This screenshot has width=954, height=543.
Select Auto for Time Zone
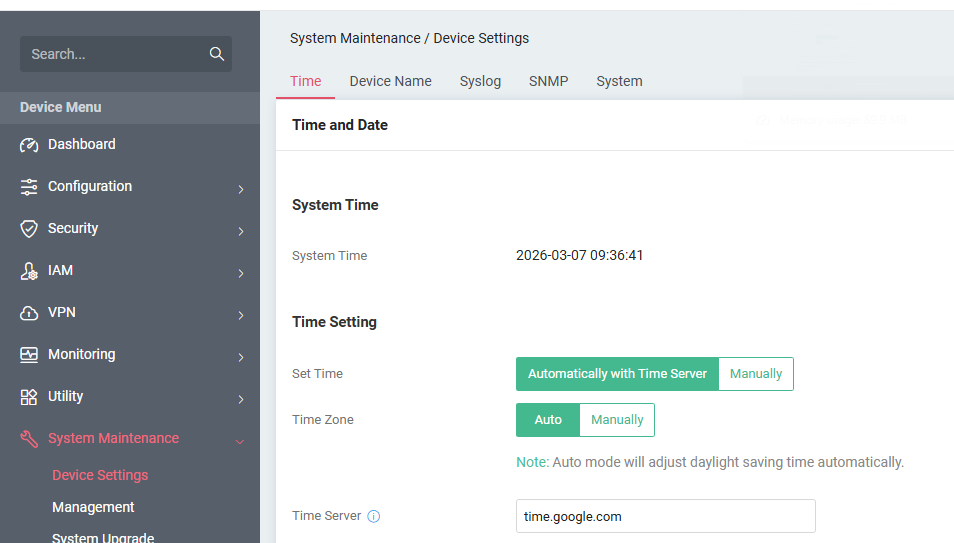[x=548, y=420]
